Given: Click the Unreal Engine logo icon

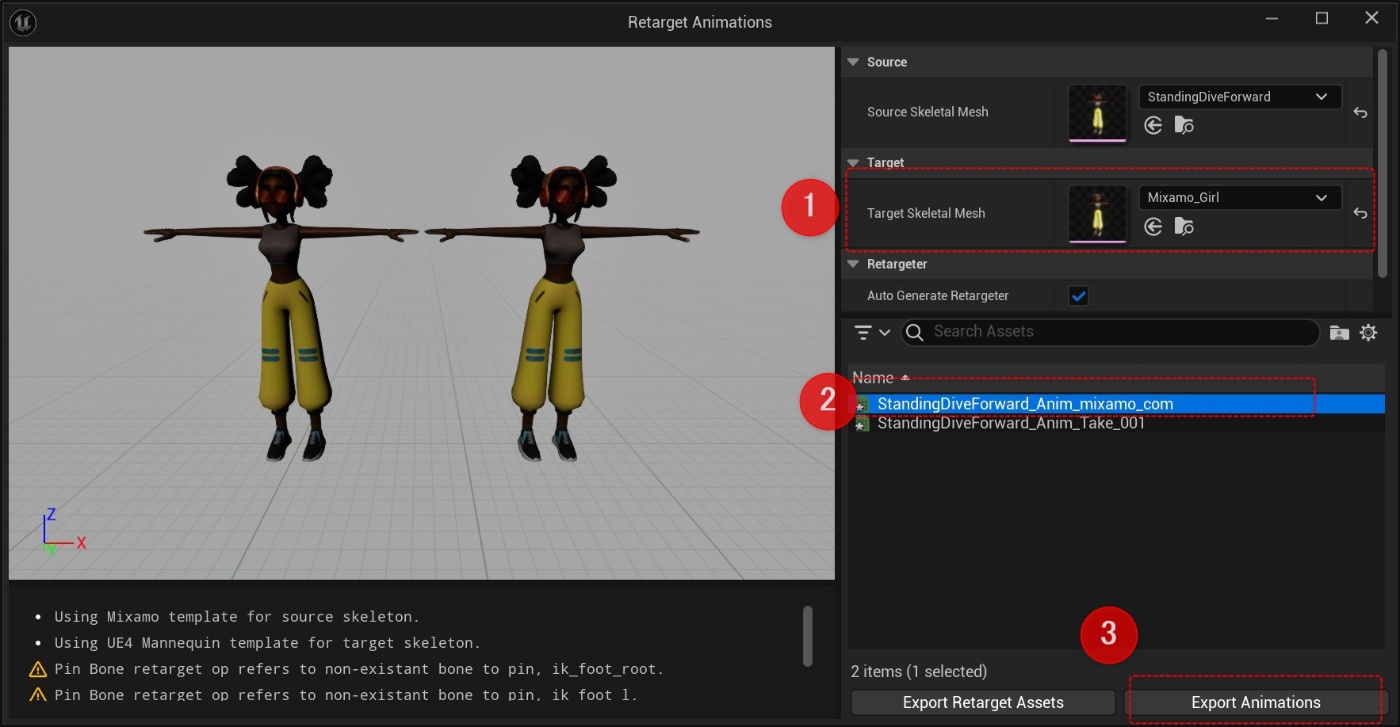Looking at the screenshot, I should [22, 22].
